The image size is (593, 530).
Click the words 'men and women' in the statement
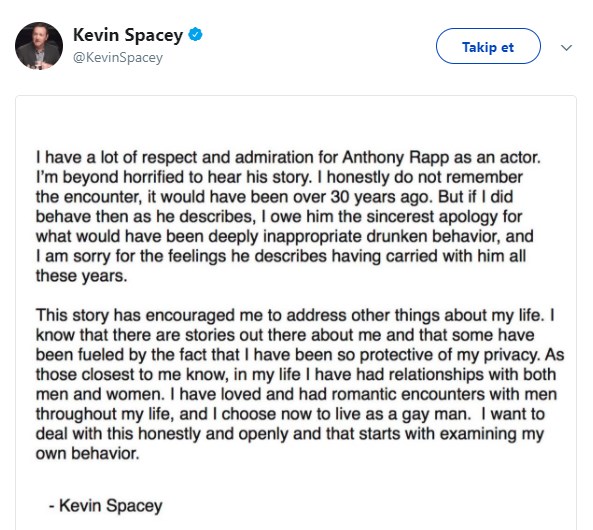[98, 394]
